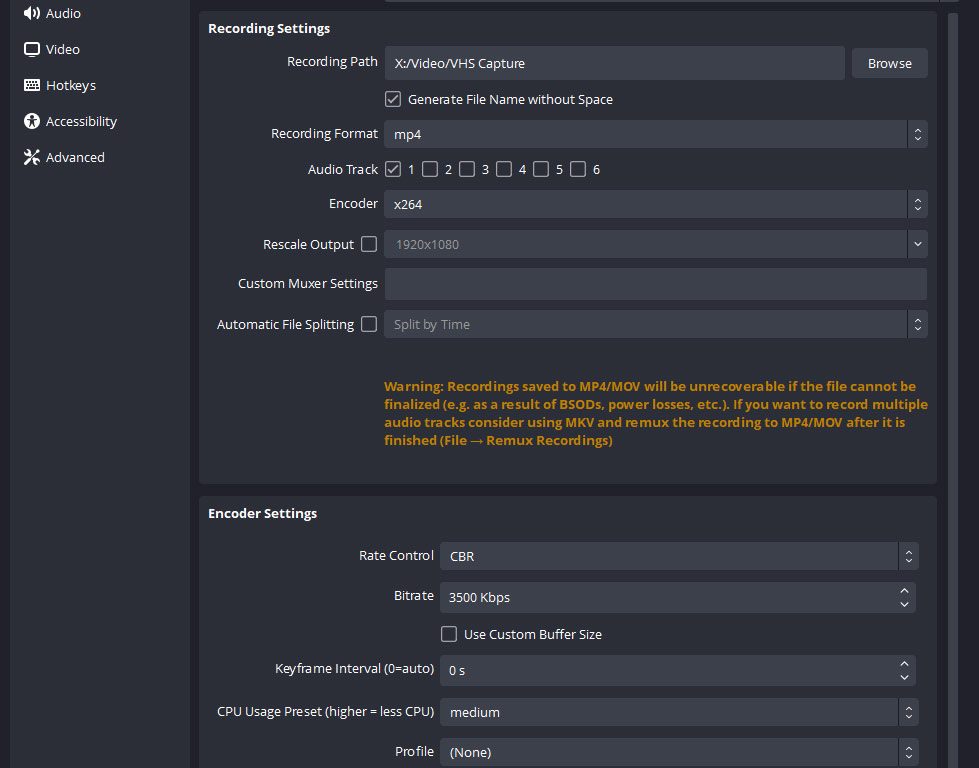Toggle the Automatic File Splitting checkbox
This screenshot has height=768, width=979.
pos(369,324)
